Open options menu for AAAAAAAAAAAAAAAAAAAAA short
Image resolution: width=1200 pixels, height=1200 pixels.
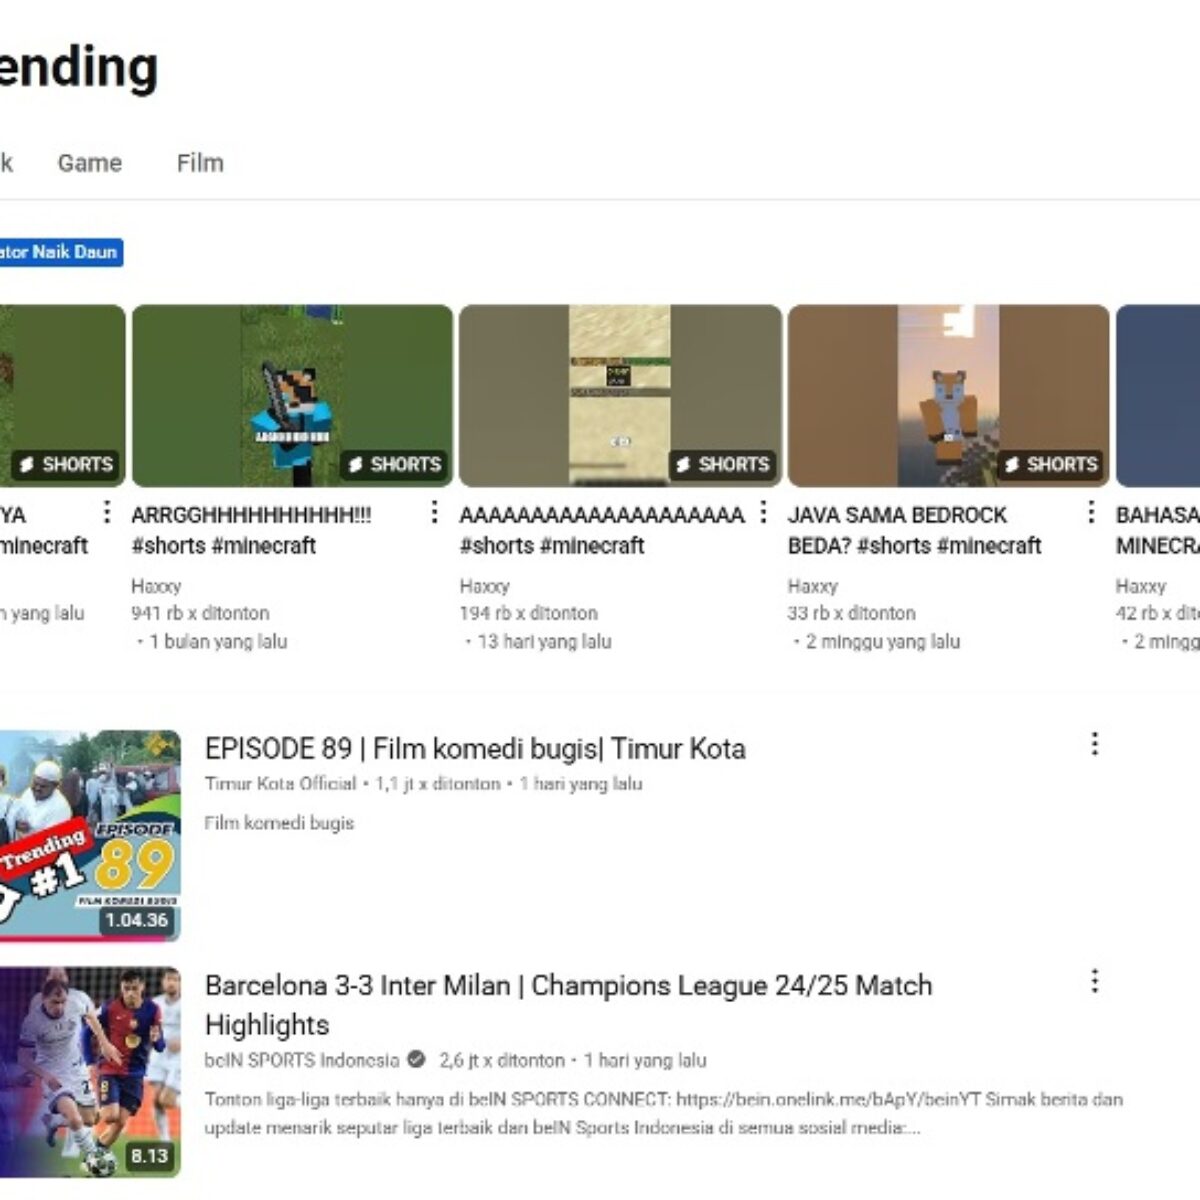763,512
